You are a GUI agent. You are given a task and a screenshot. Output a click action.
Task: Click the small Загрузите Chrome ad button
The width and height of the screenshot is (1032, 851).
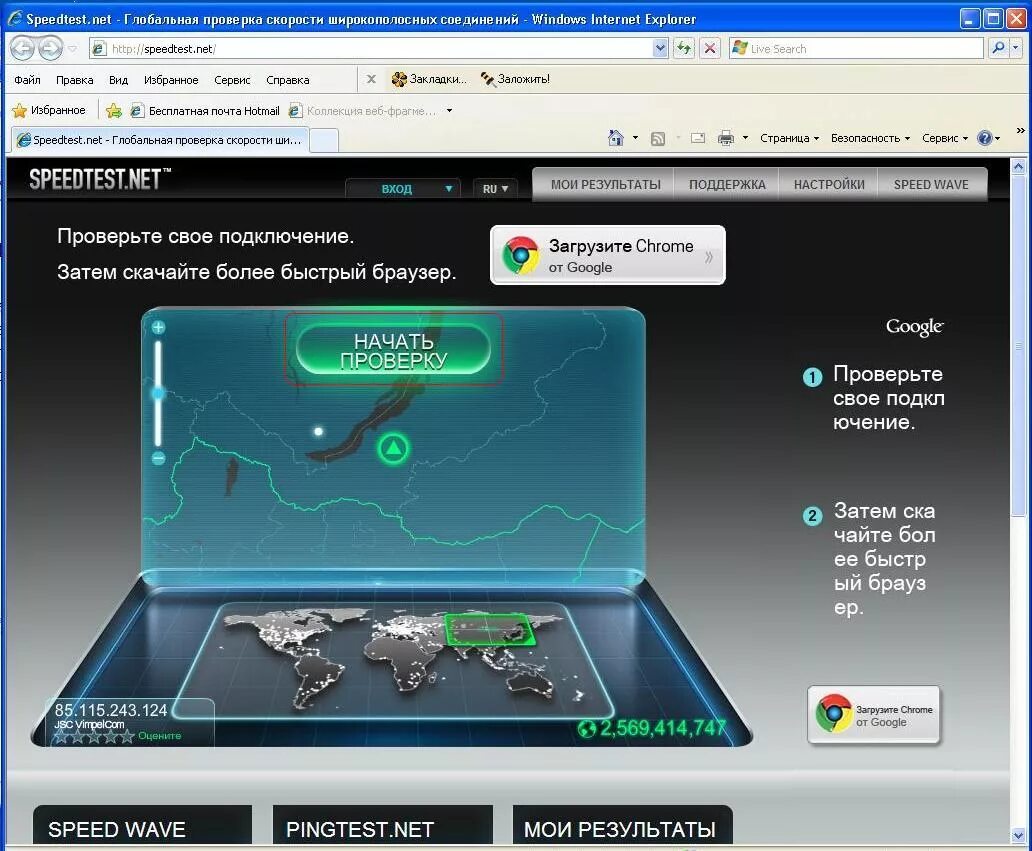coord(874,715)
